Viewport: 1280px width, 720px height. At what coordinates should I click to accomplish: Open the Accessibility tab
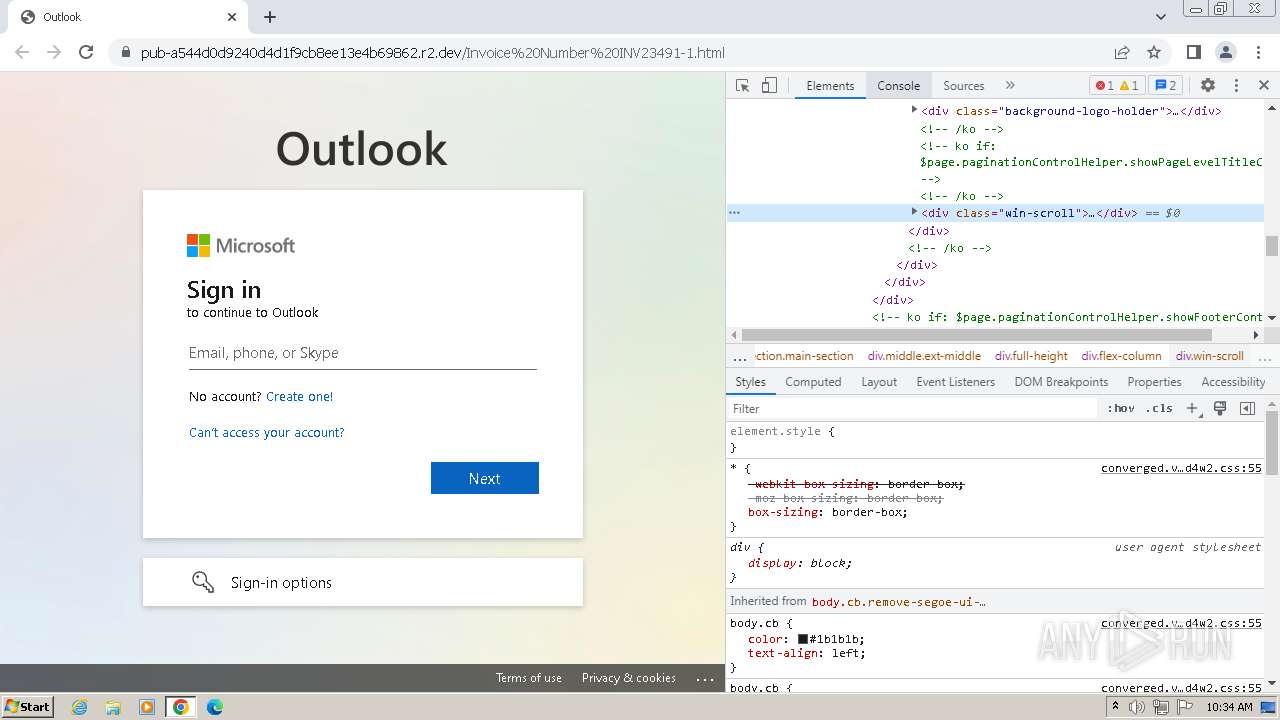1233,382
